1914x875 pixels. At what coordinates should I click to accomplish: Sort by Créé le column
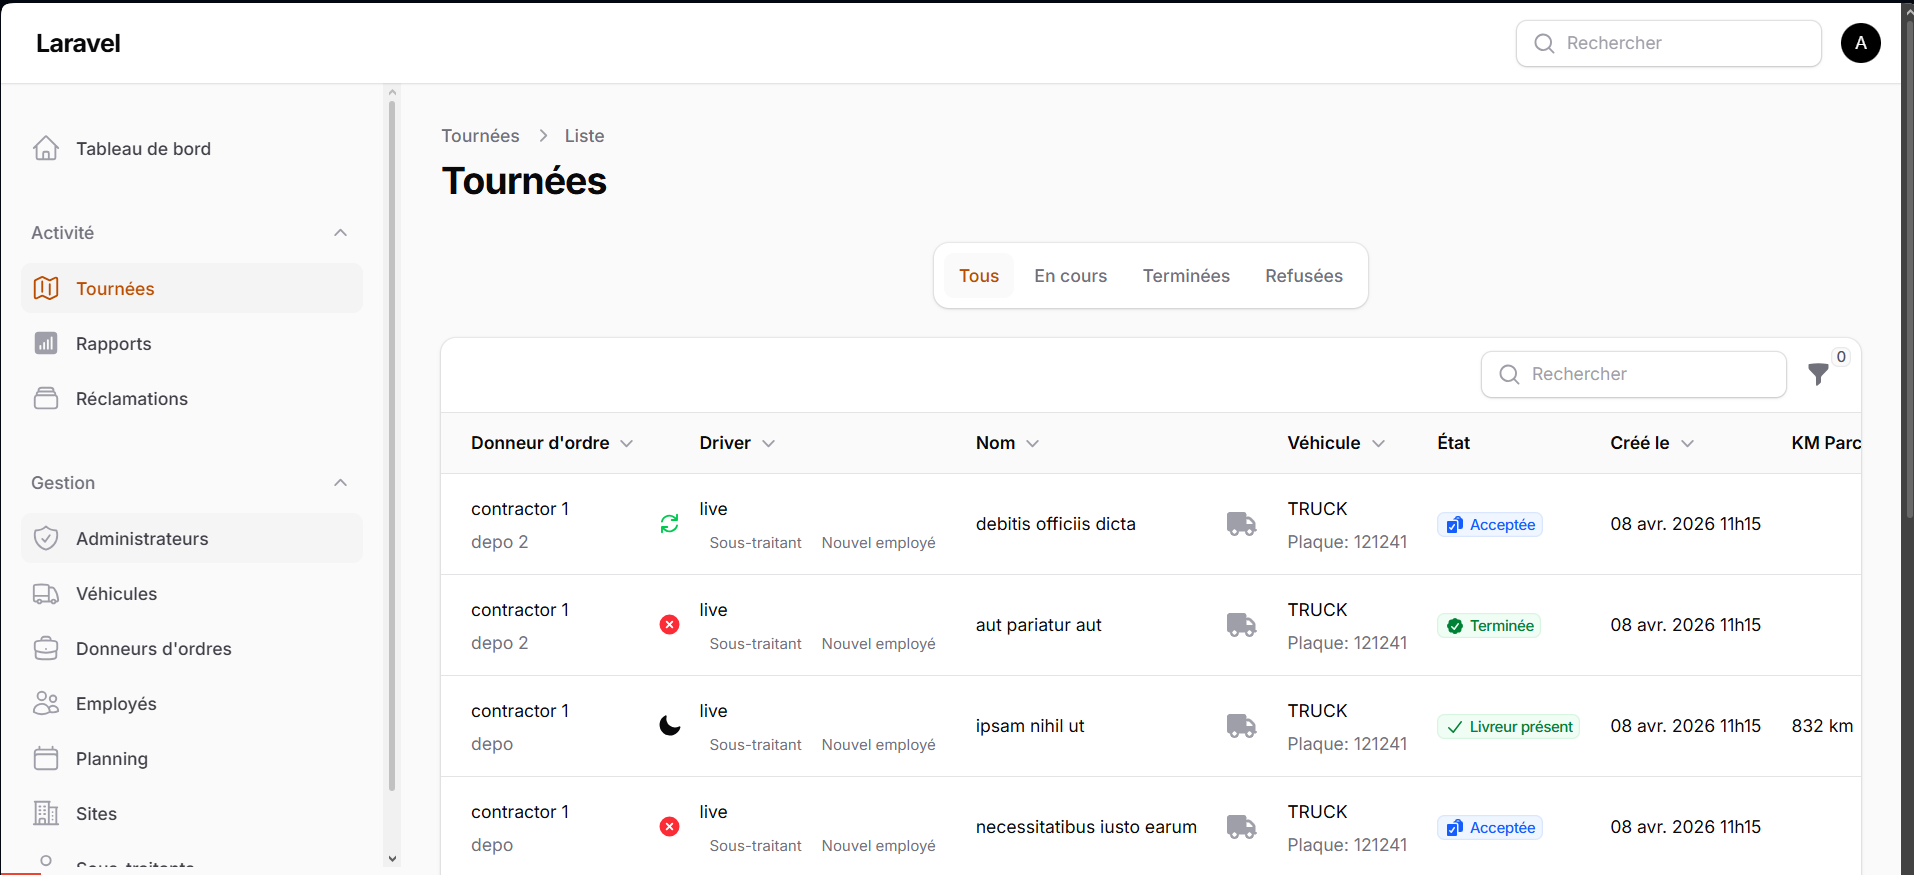[1652, 443]
